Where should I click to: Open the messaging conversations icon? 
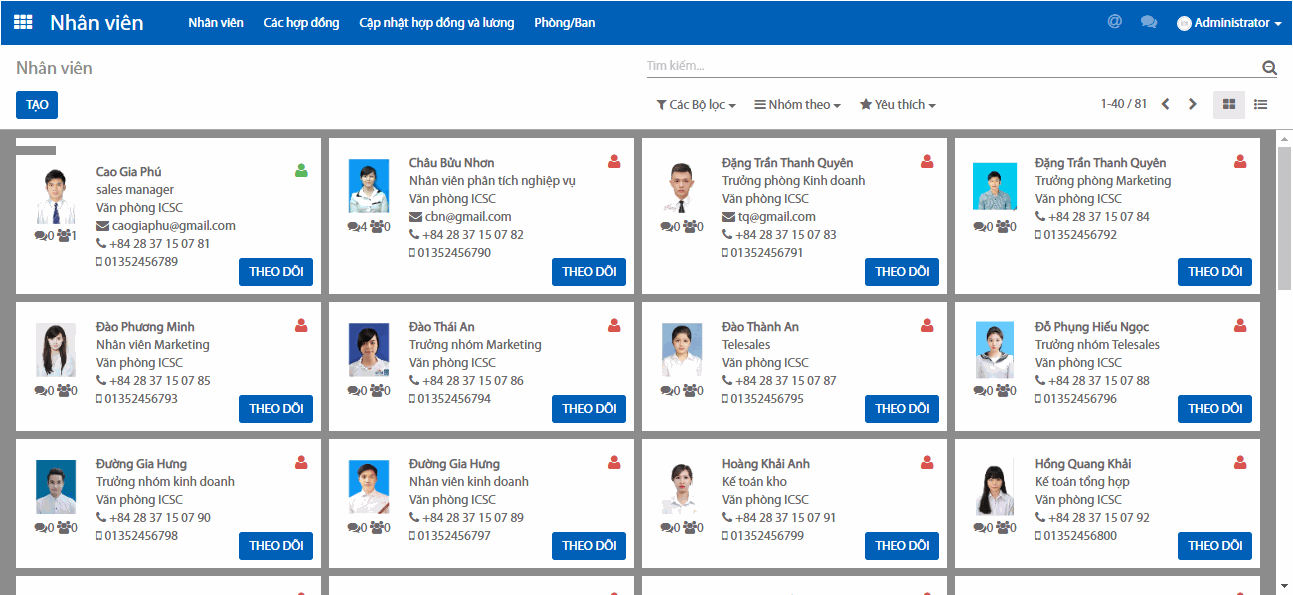tap(1148, 20)
